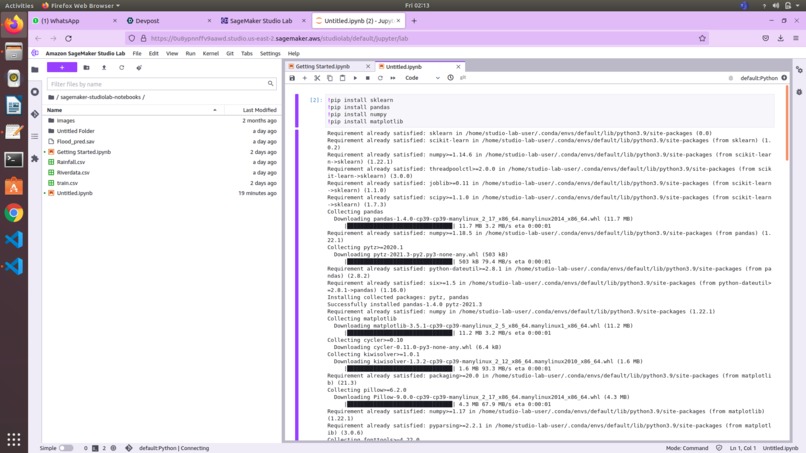Collapse the pip install cell via blue bar
This screenshot has height=453, width=806.
(297, 111)
